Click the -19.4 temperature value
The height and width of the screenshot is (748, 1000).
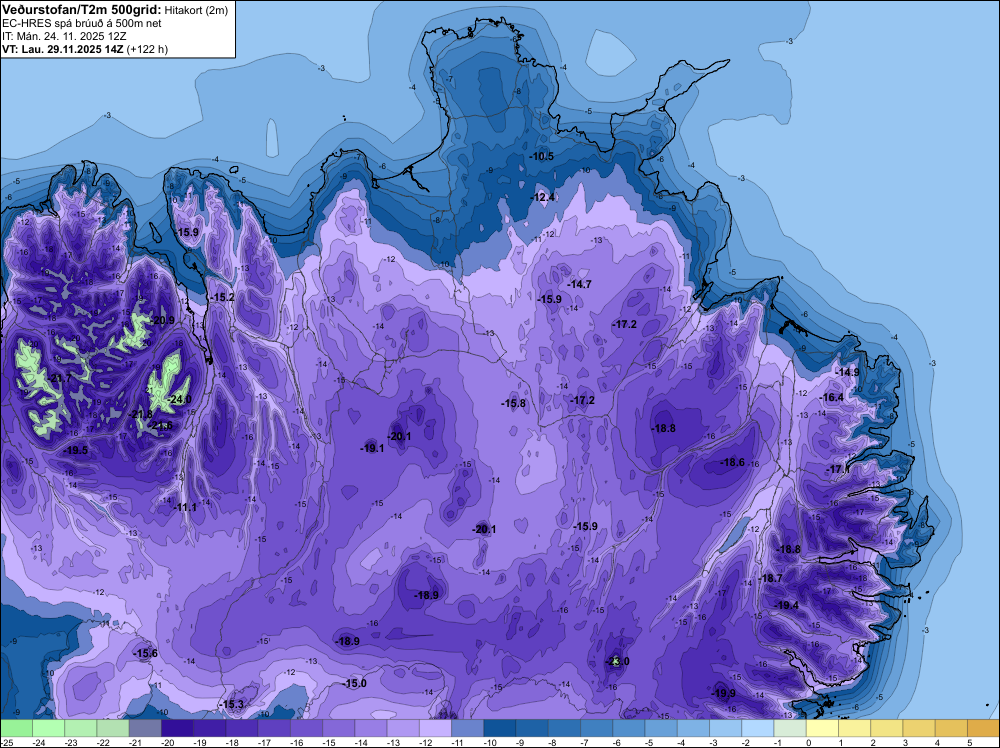point(786,605)
